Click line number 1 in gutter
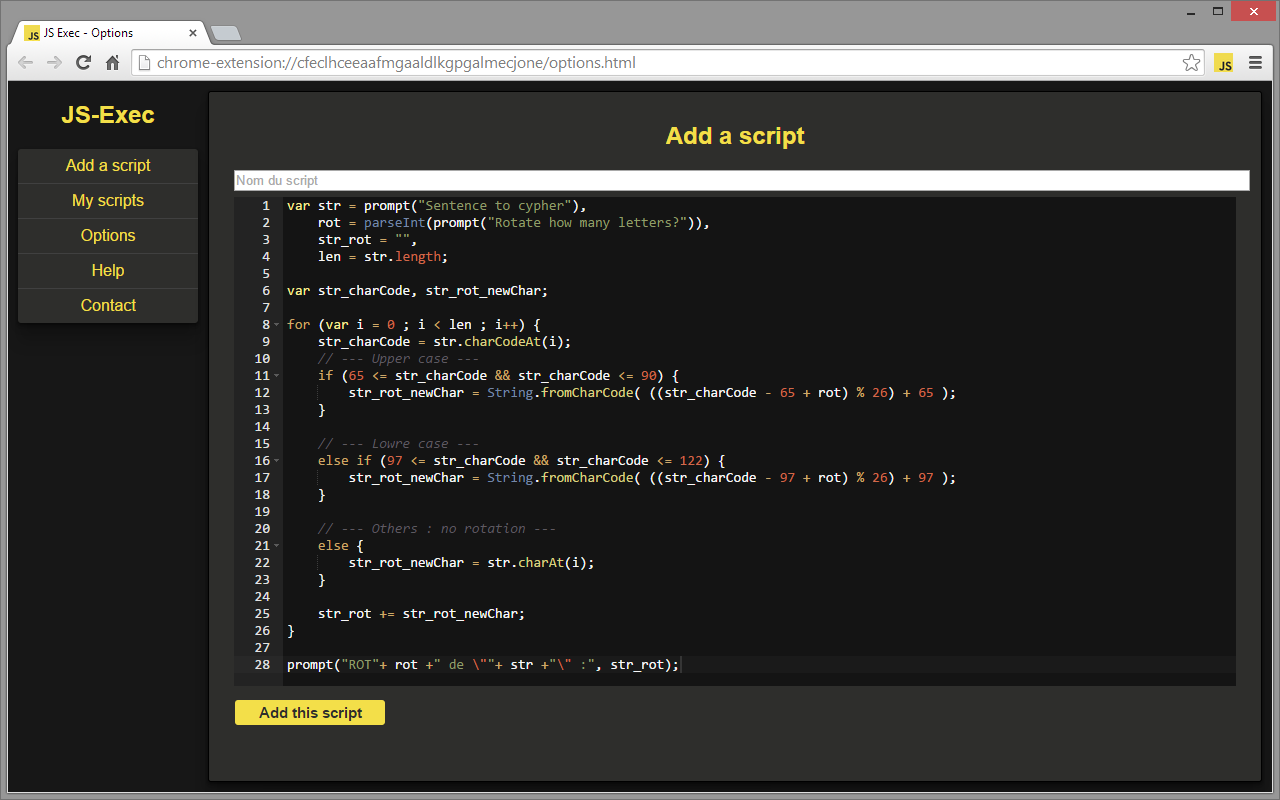Image resolution: width=1280 pixels, height=800 pixels. point(266,206)
